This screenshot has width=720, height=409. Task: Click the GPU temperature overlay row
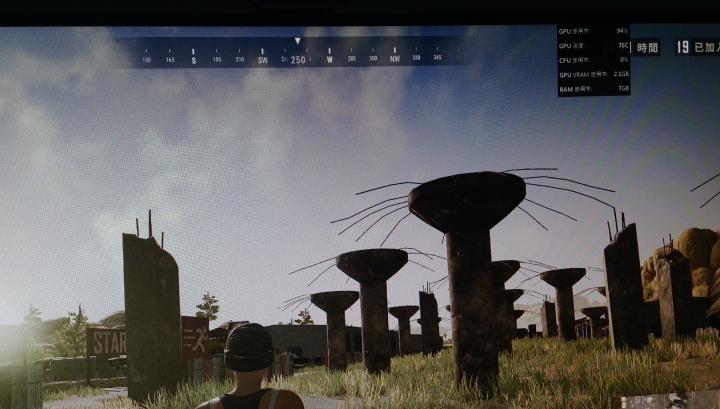(x=593, y=46)
